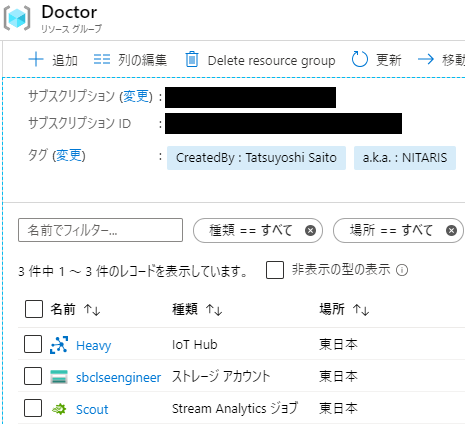Click the trash can icon
Screen dimensions: 466x424
pos(192,59)
